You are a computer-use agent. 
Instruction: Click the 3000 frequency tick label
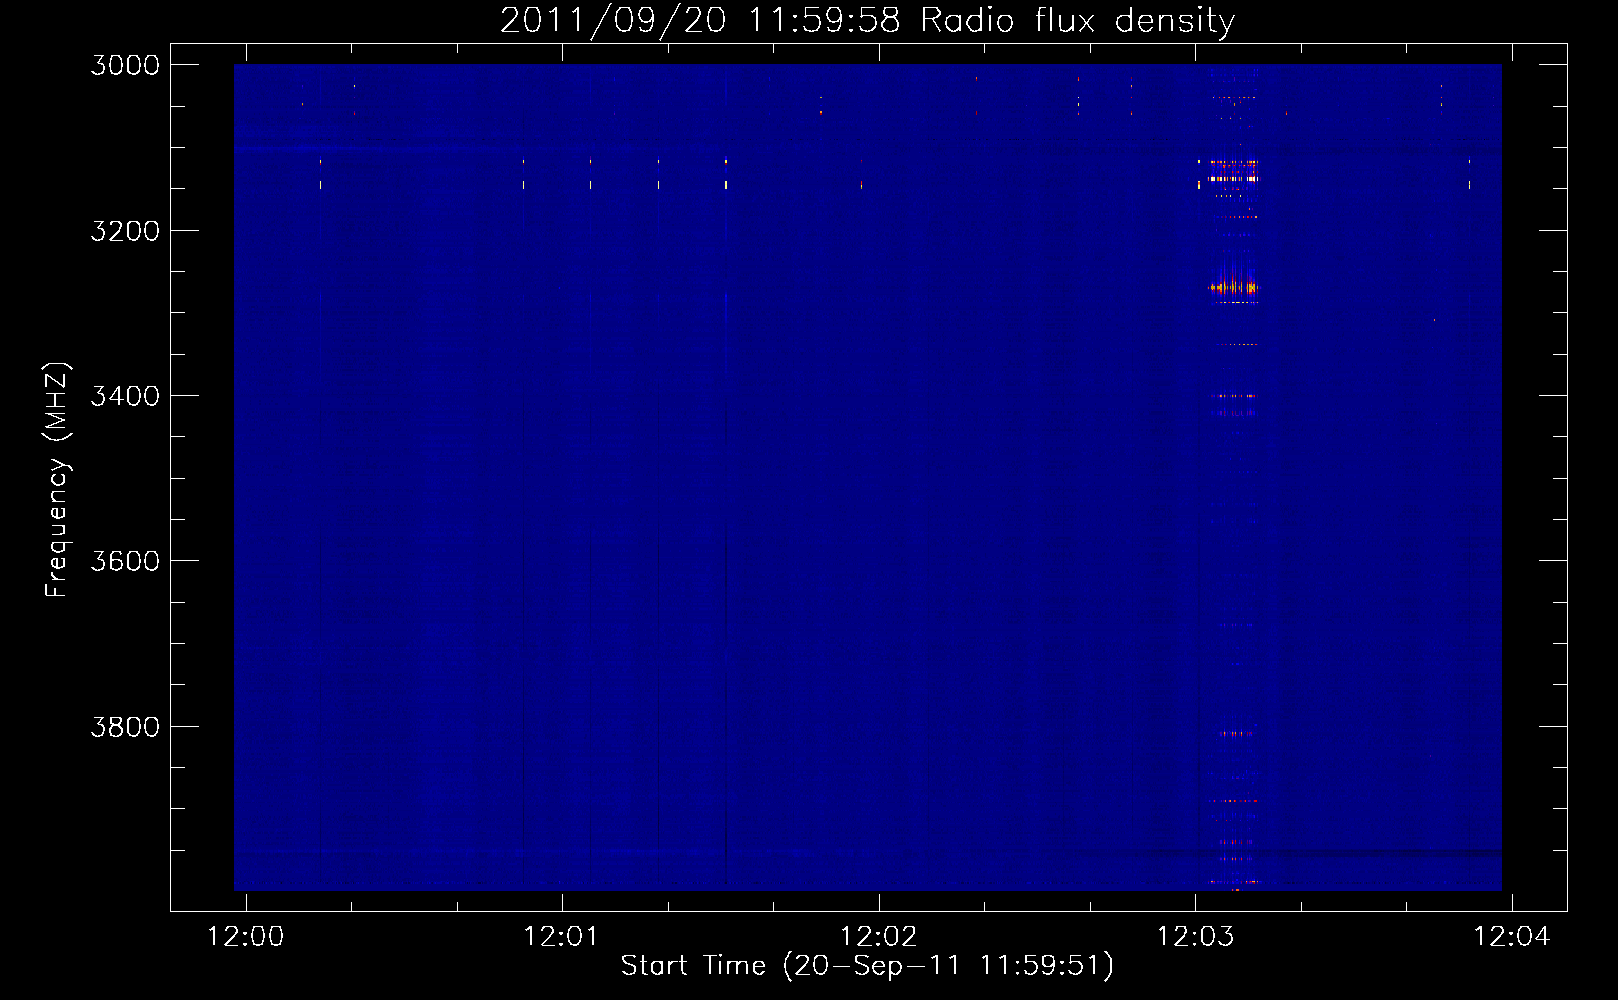[x=125, y=65]
